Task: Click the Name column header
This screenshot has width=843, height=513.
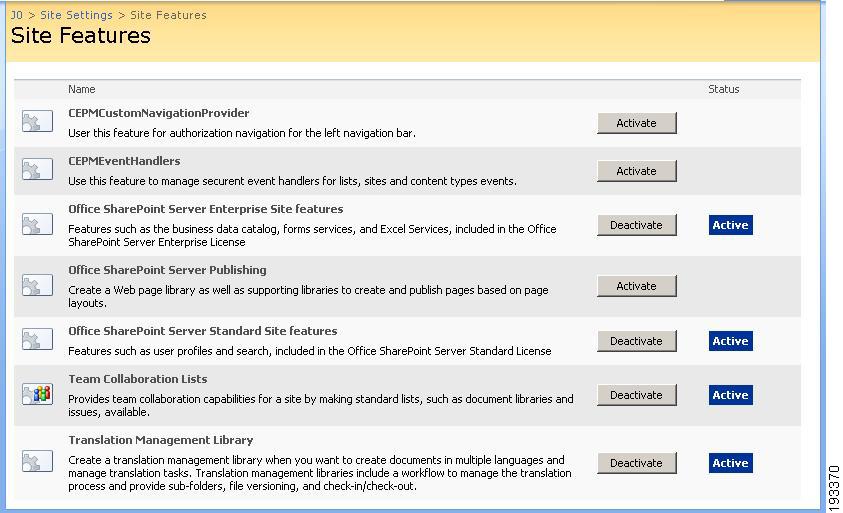Action: [82, 89]
